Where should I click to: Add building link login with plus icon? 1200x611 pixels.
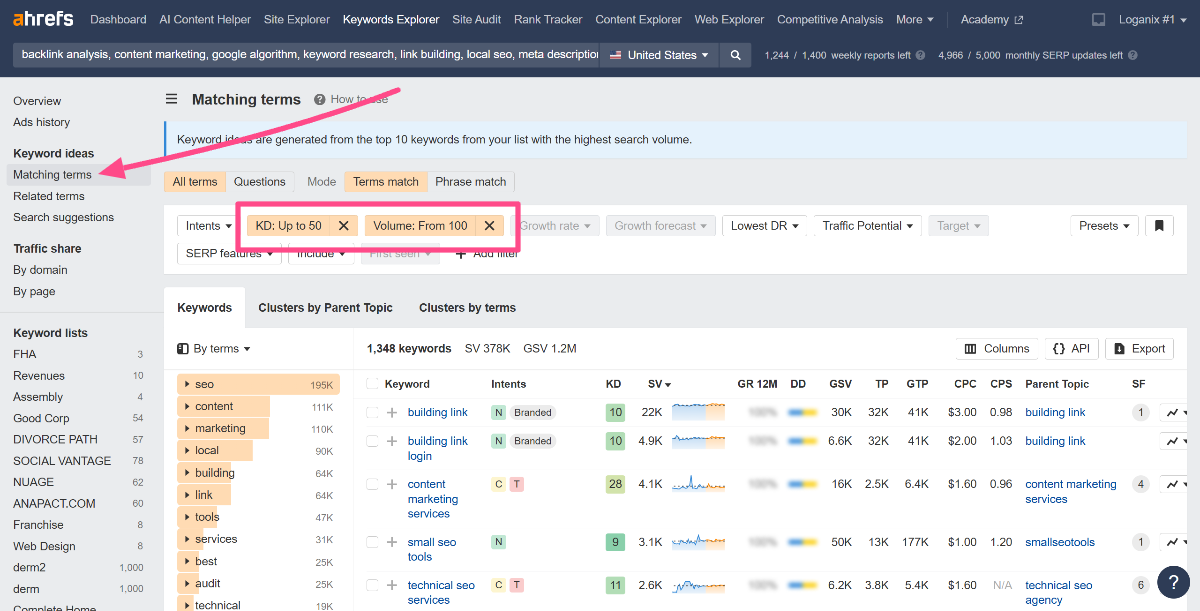392,442
